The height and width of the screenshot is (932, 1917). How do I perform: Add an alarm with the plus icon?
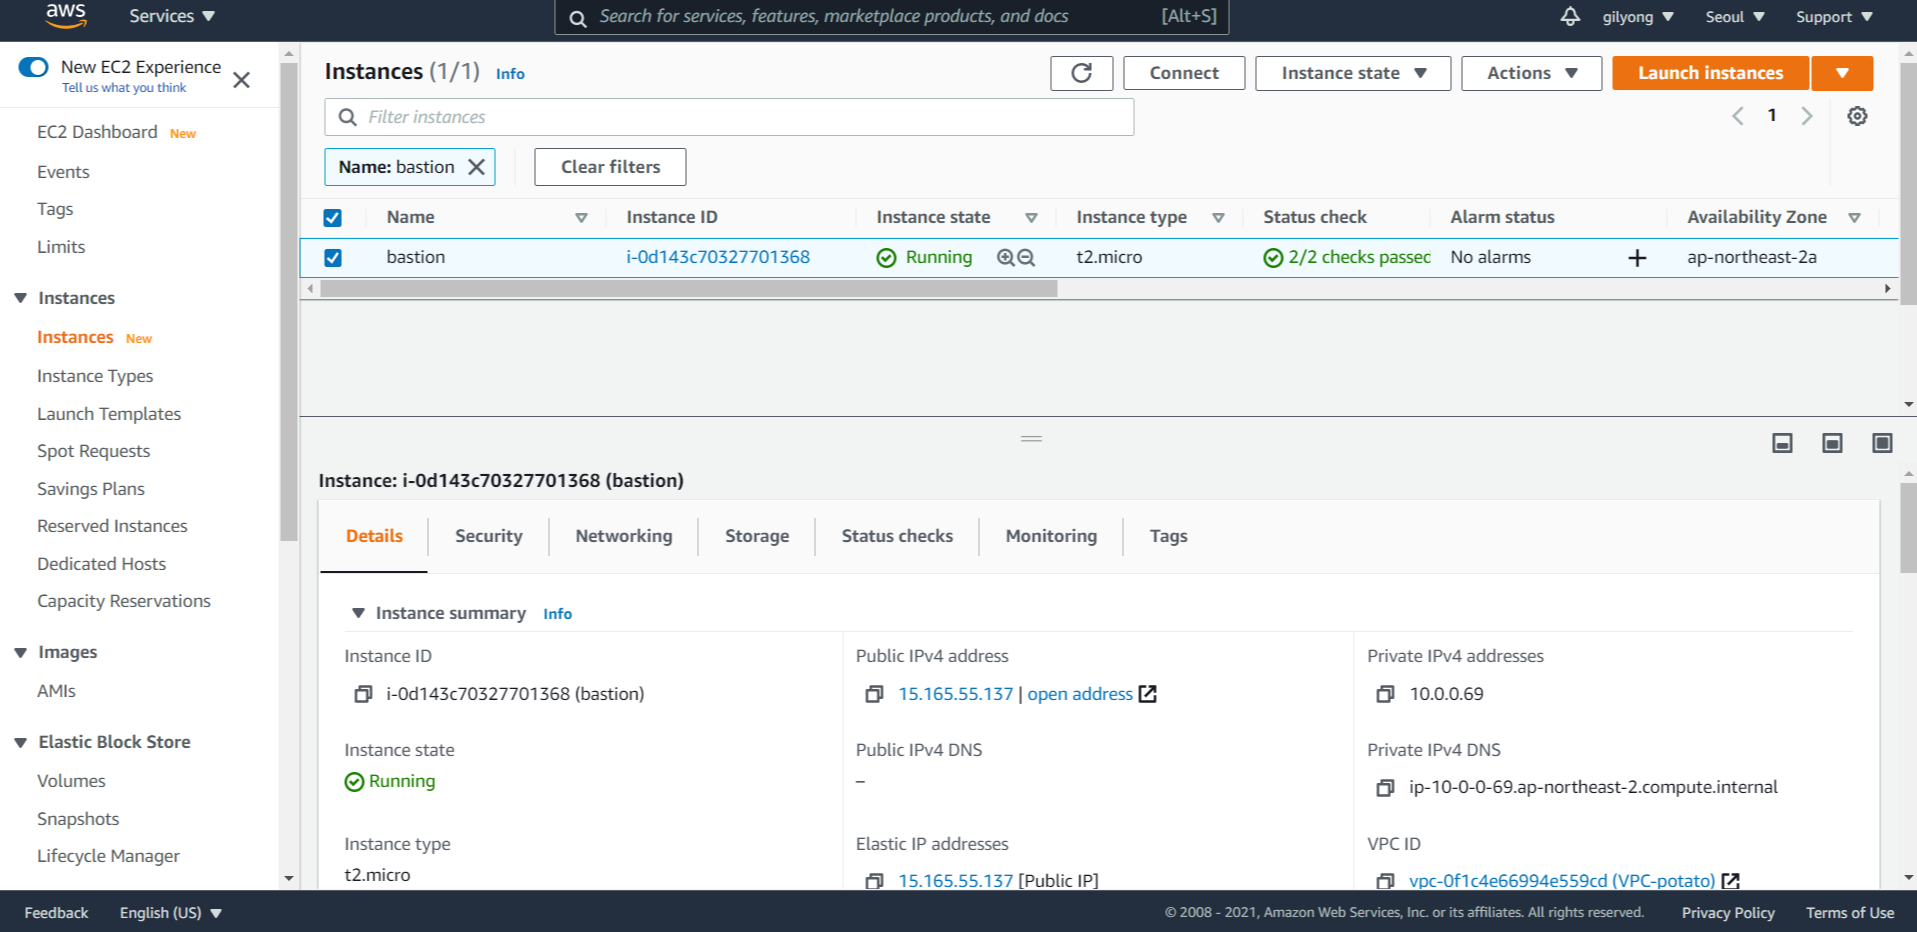coord(1637,258)
